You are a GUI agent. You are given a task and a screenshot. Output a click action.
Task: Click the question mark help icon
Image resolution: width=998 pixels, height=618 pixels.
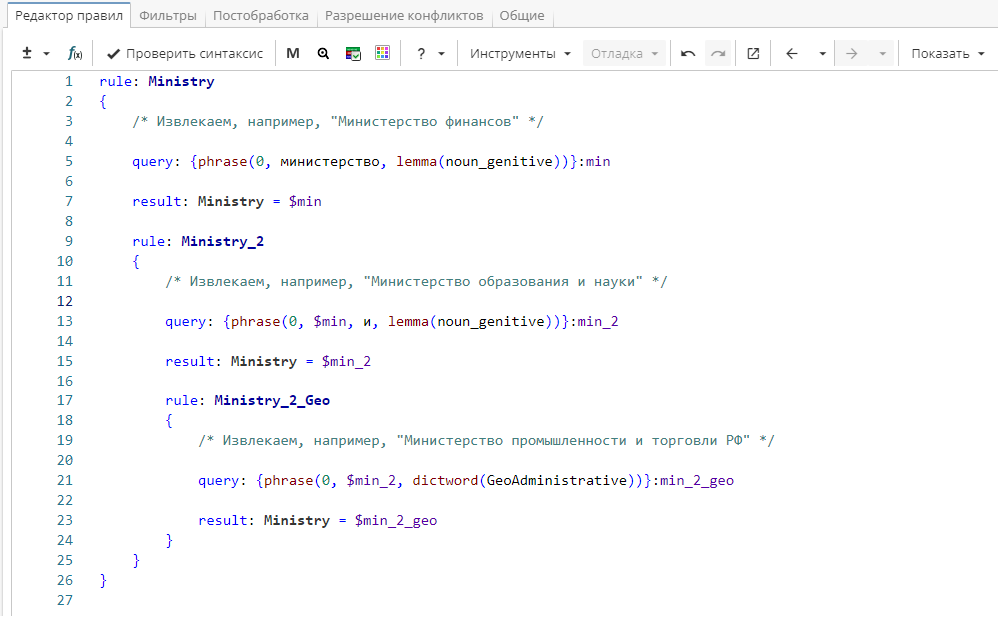(421, 53)
